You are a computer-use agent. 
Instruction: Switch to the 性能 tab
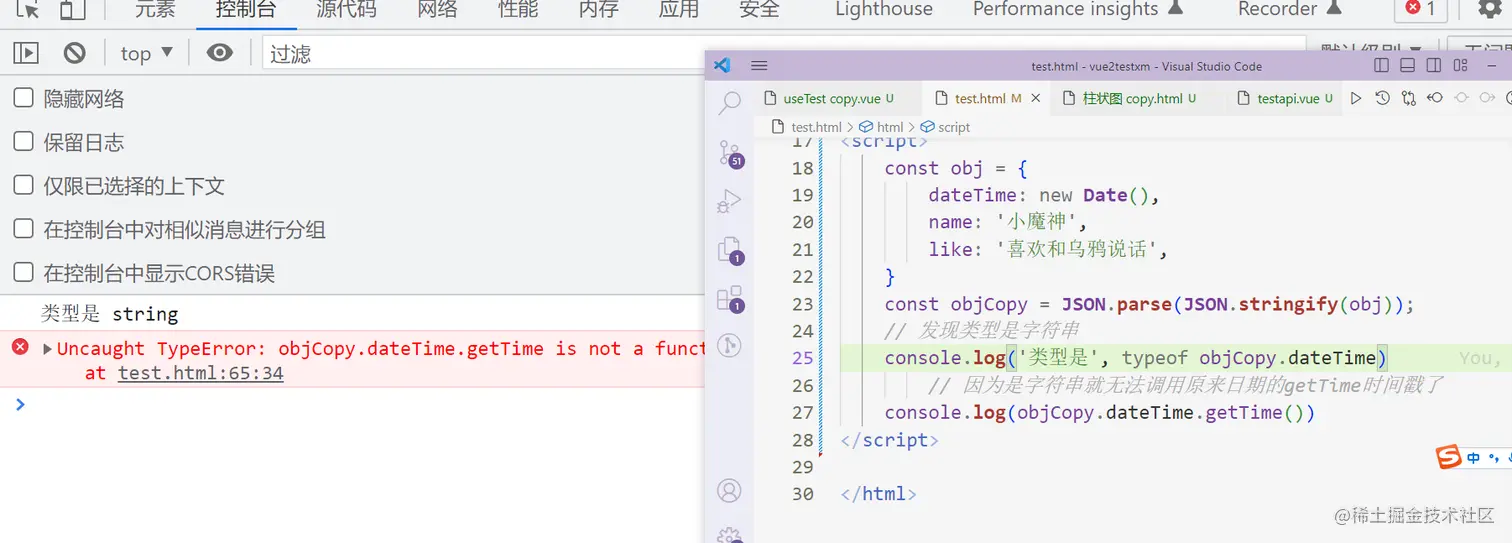coord(518,9)
